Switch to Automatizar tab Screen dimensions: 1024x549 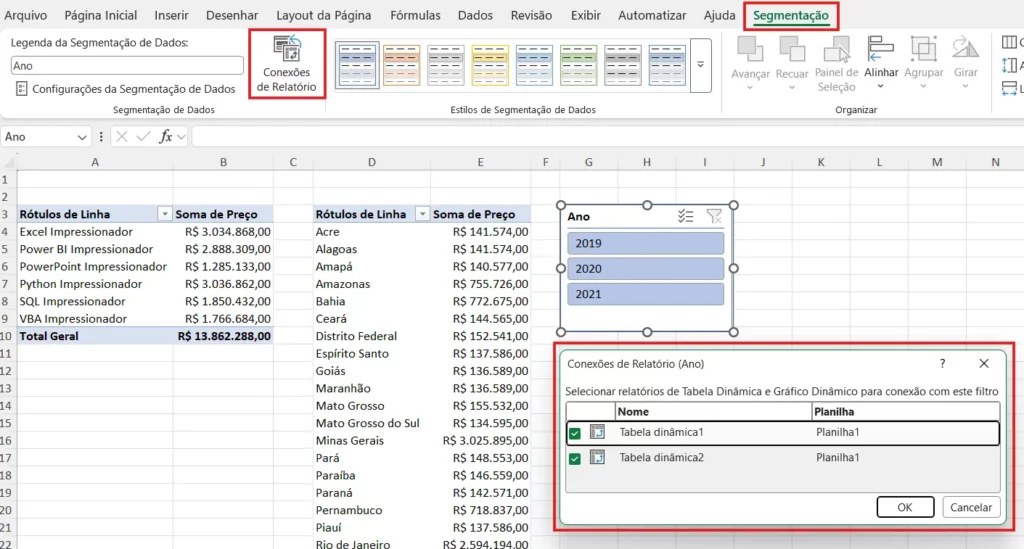click(652, 15)
